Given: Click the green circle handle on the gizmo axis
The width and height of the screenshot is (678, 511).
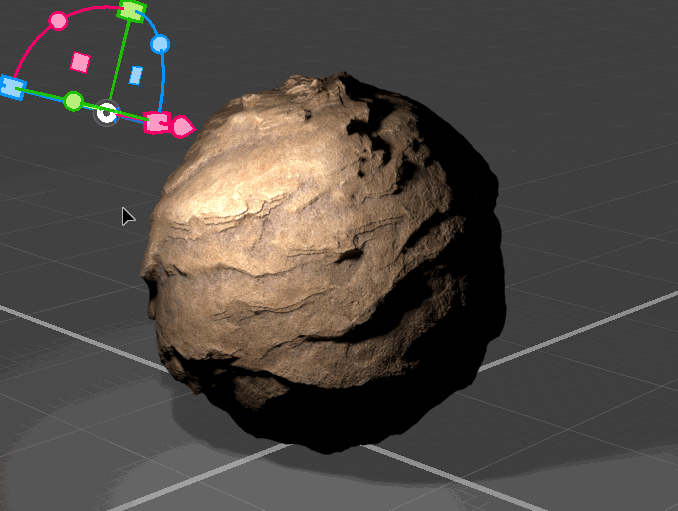Looking at the screenshot, I should (74, 101).
